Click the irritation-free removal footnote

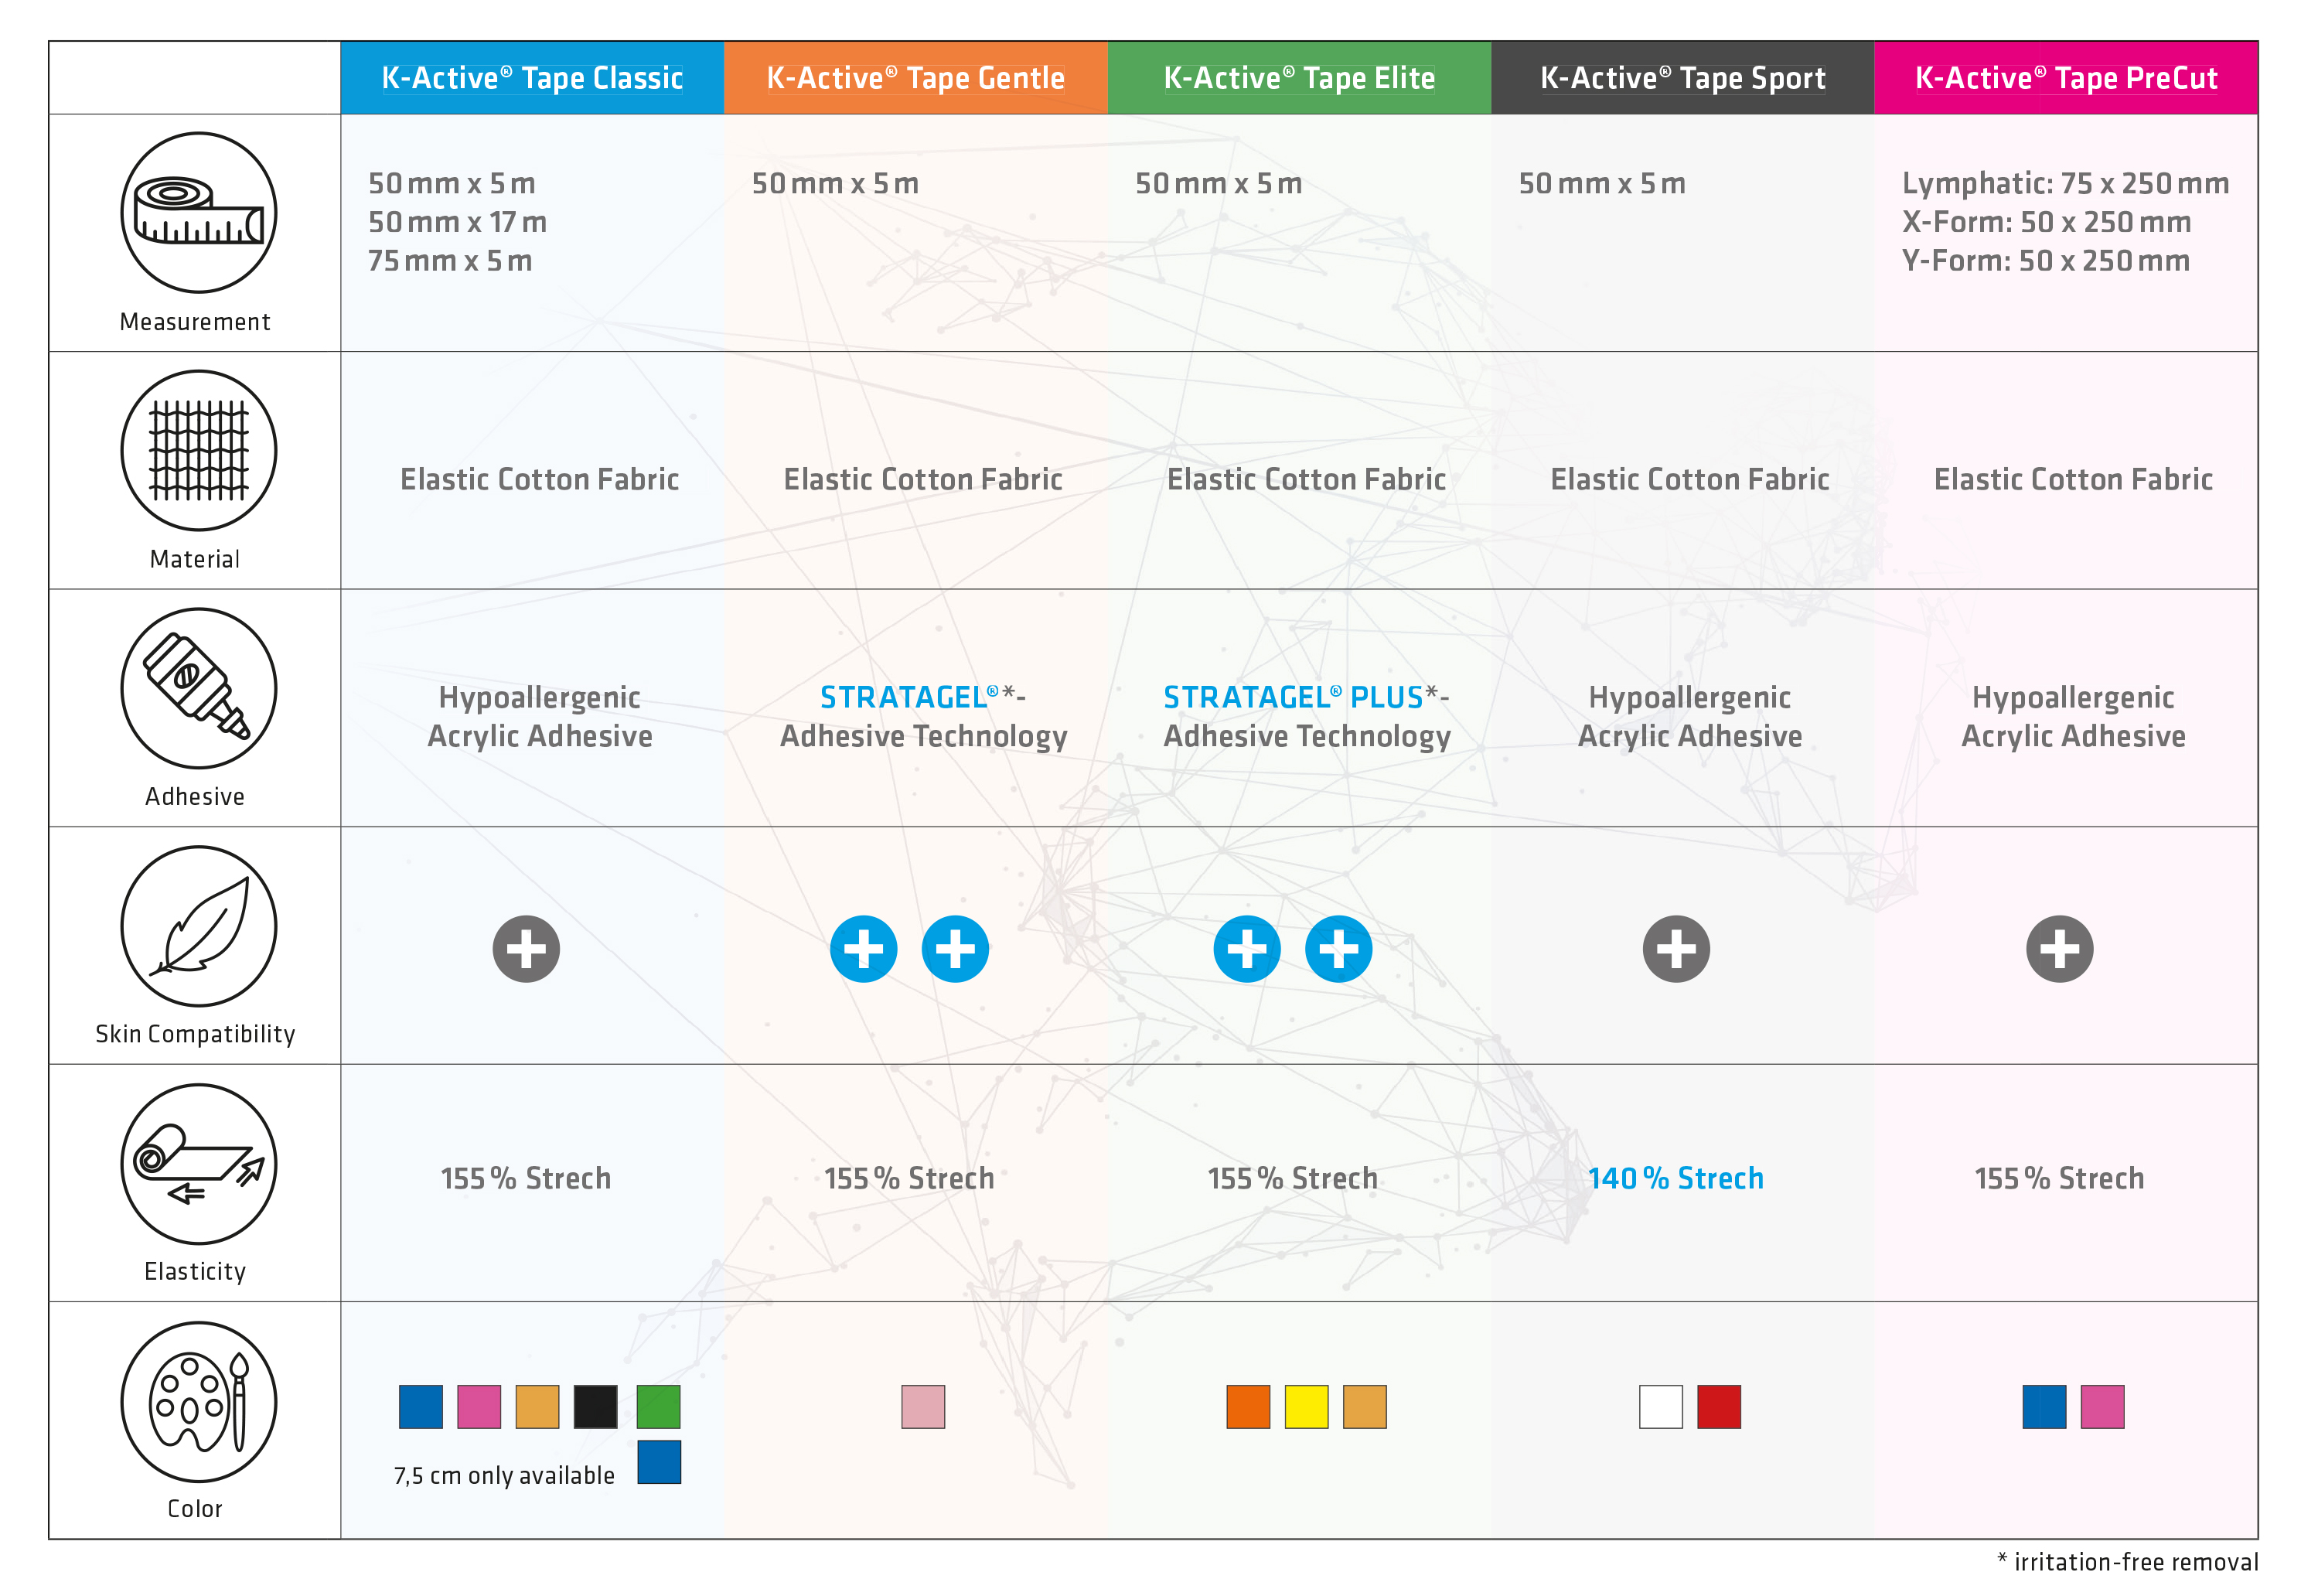[x=2127, y=1562]
